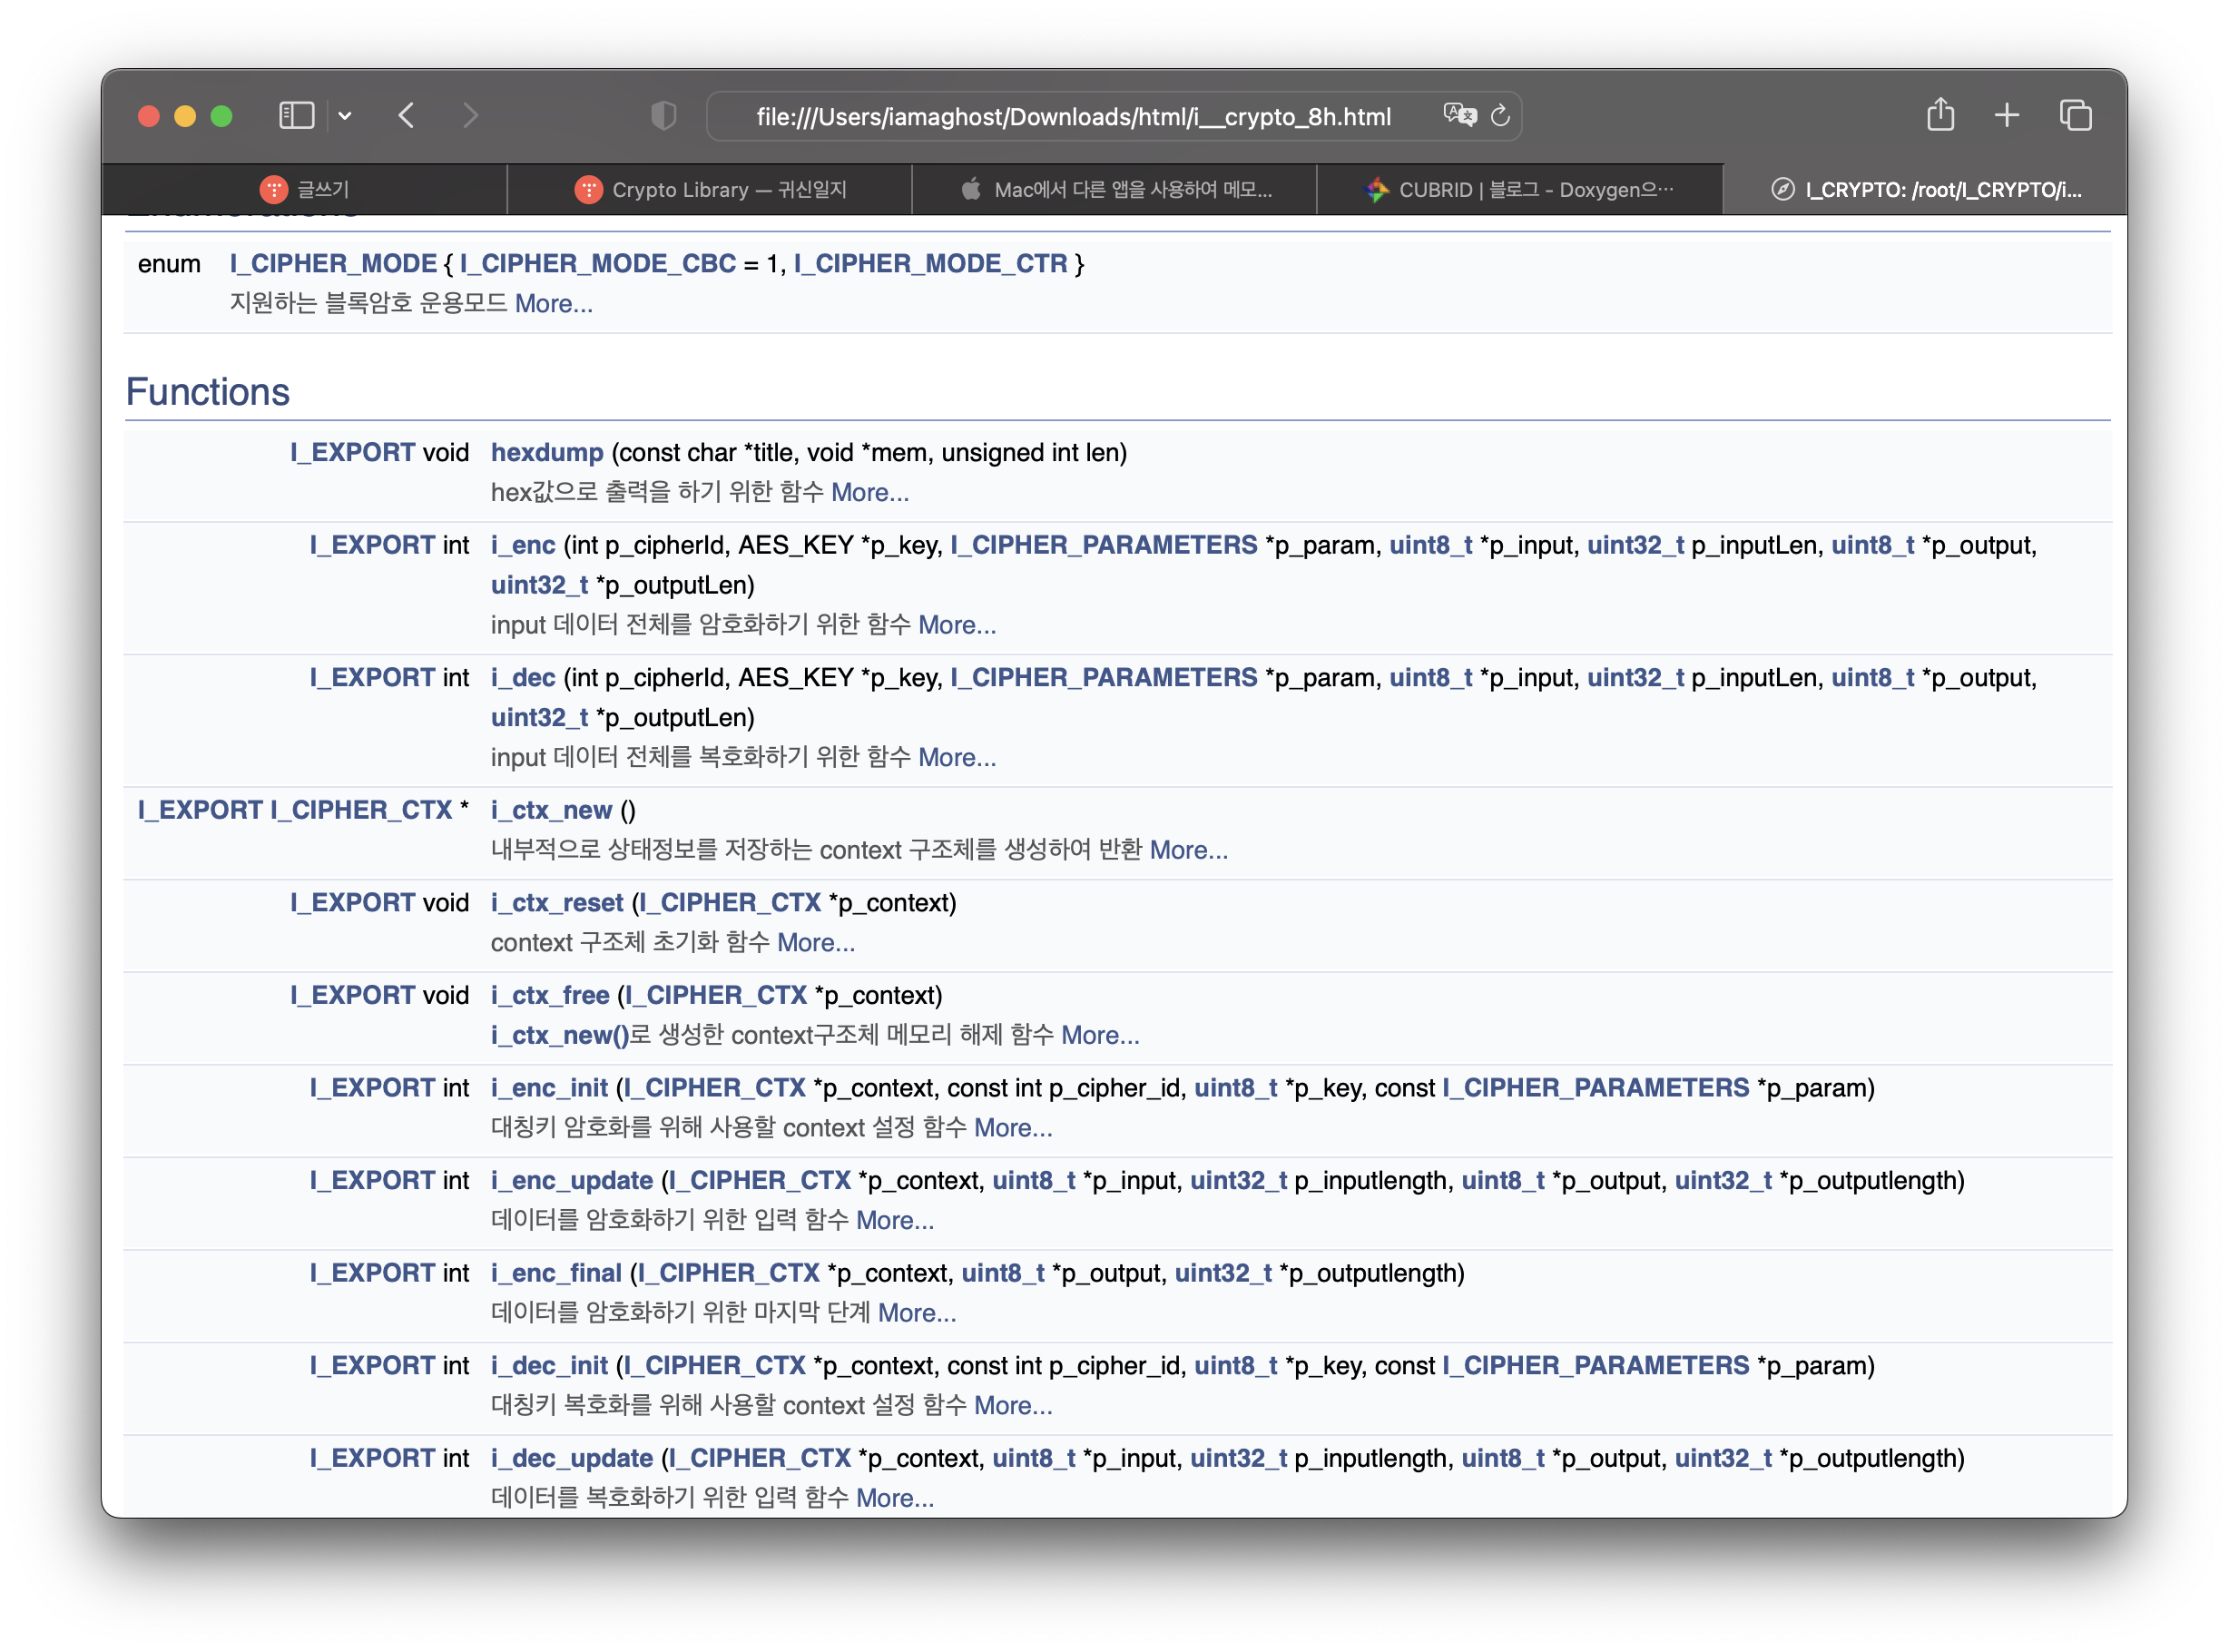
Task: Click the translate page icon
Action: pyautogui.click(x=1459, y=116)
